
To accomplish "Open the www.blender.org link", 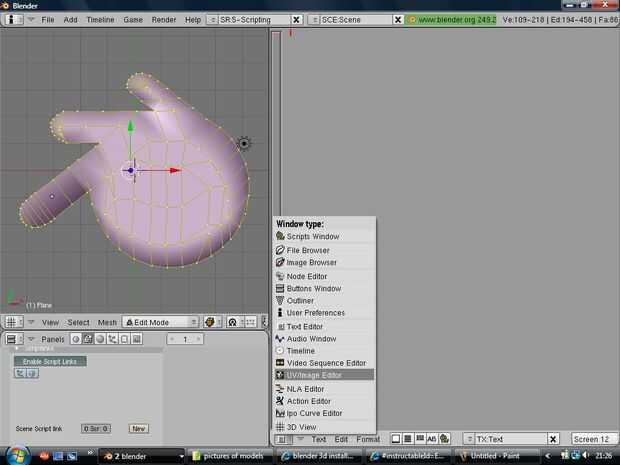I will [452, 20].
